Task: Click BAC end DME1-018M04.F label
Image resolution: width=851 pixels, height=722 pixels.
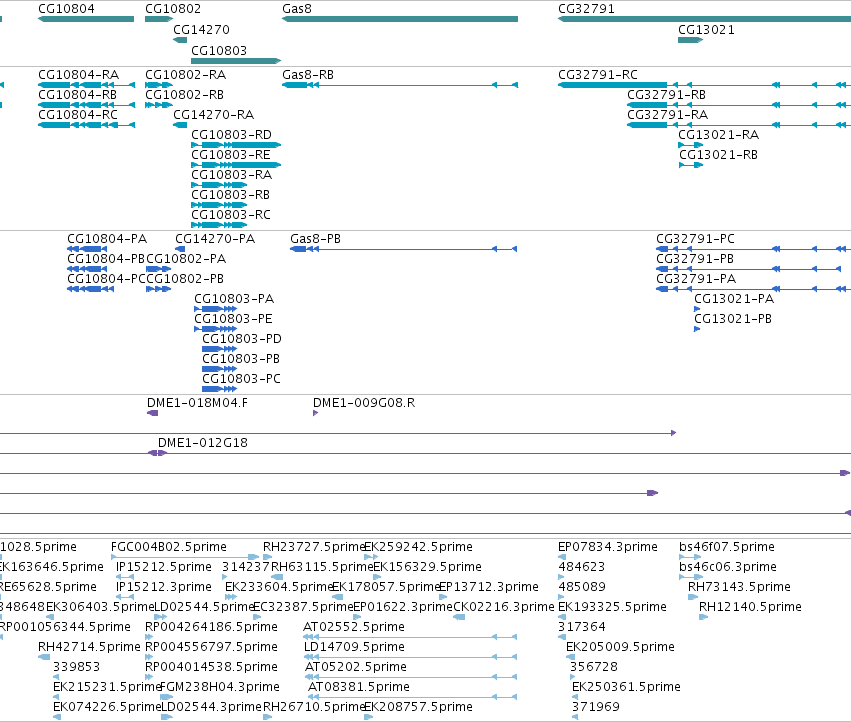Action: pos(198,403)
